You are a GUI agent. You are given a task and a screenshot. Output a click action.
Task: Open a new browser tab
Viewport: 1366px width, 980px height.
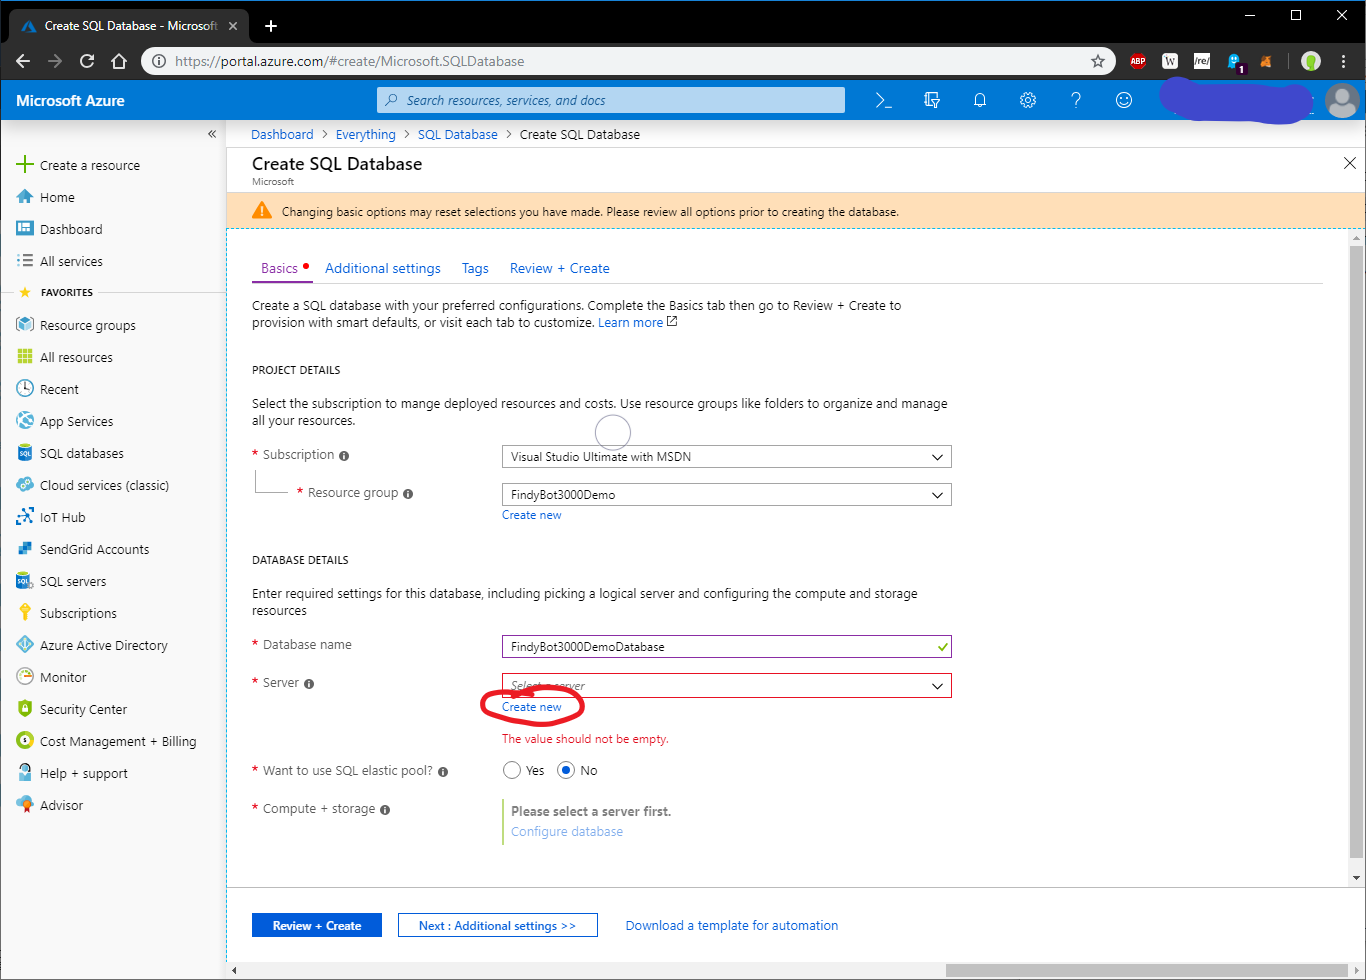(x=271, y=25)
